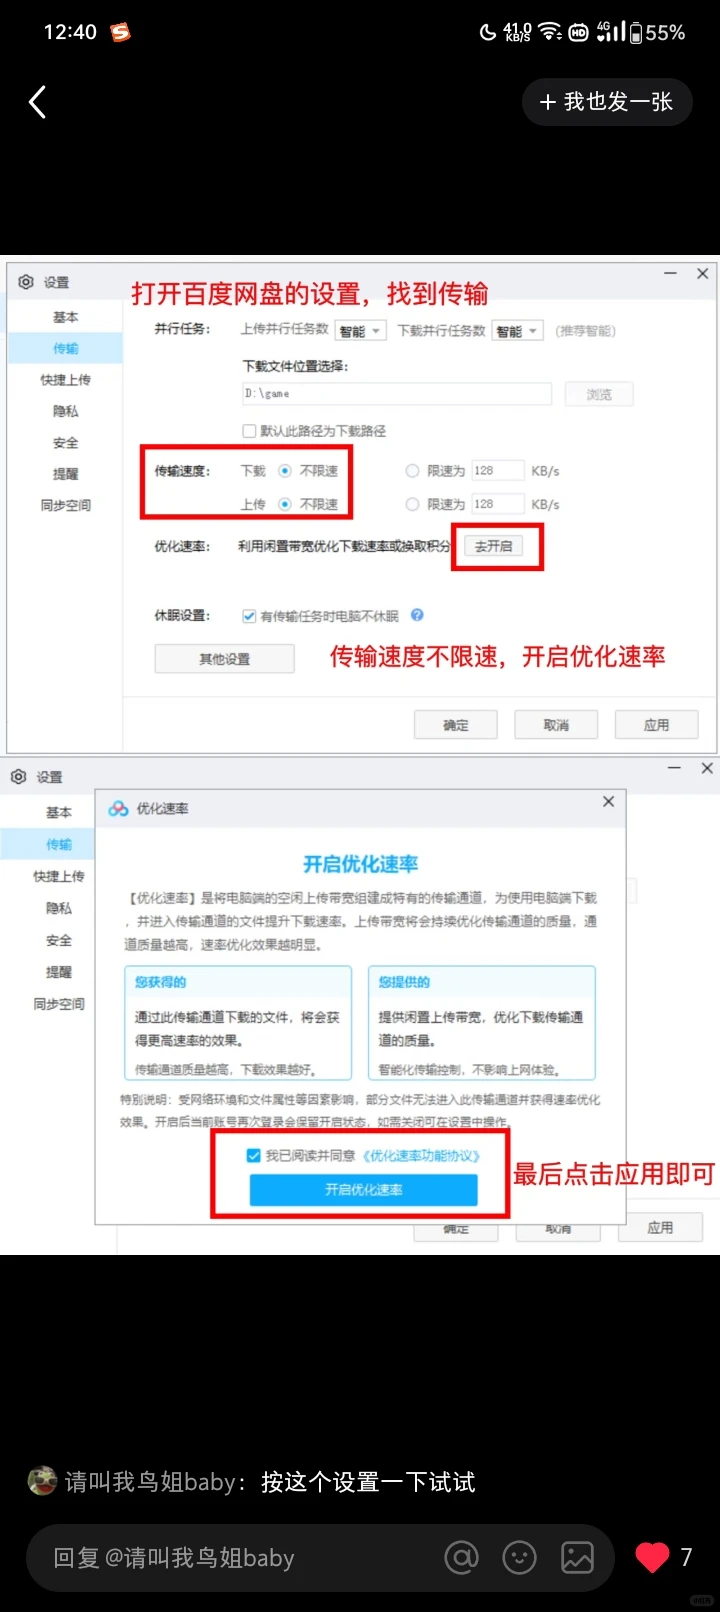Viewport: 720px width, 1612px height.
Task: Click the (推荐智能) hint text
Action: tap(586, 331)
